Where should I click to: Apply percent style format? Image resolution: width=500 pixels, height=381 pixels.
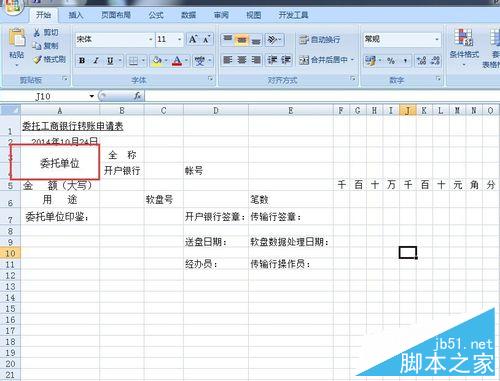point(391,61)
